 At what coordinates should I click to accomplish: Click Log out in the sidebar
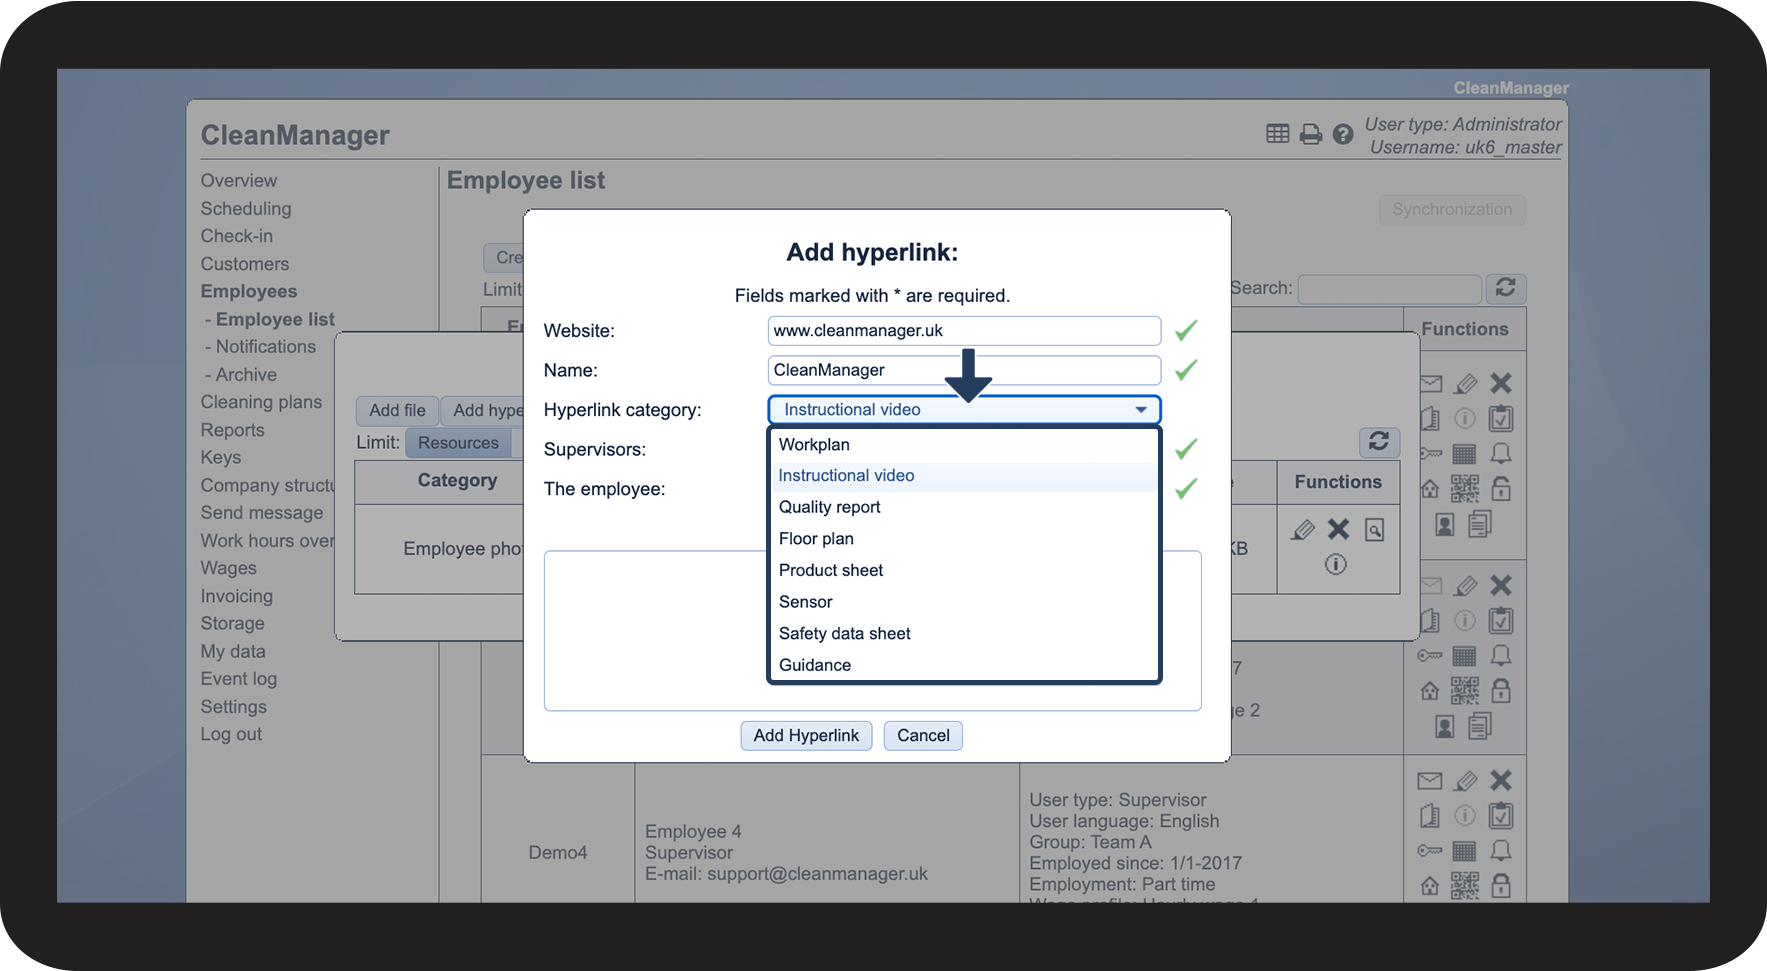[x=231, y=734]
